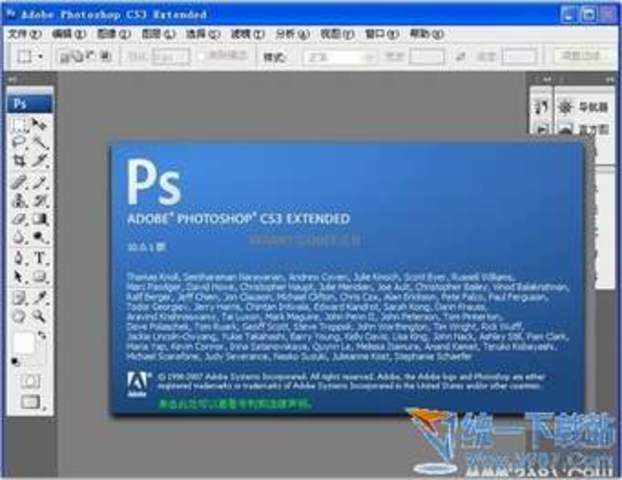Select the Zoom tool
Screen dimensions: 622x480
point(40,316)
